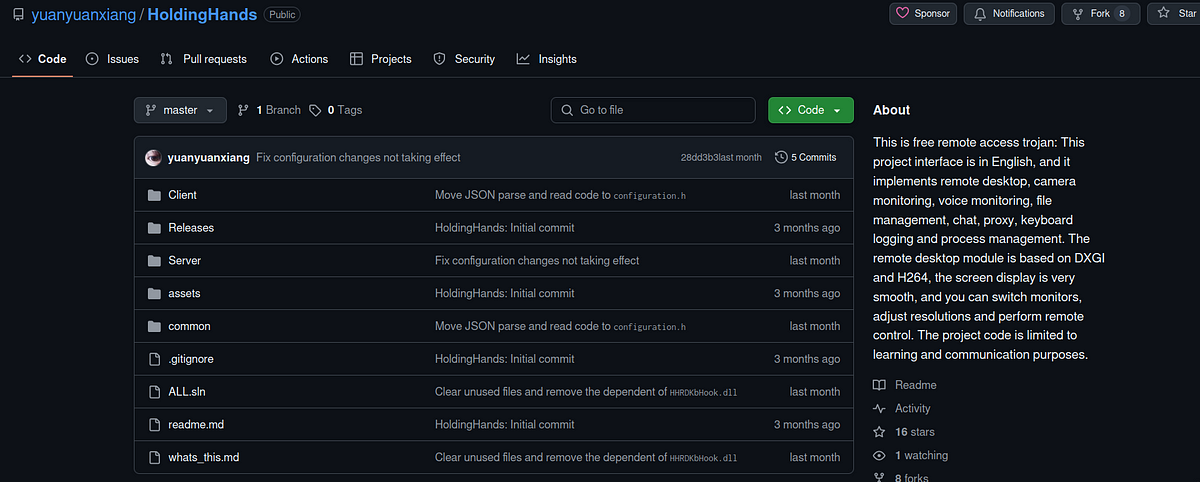
Task: Click the assets folder icon
Action: [154, 294]
